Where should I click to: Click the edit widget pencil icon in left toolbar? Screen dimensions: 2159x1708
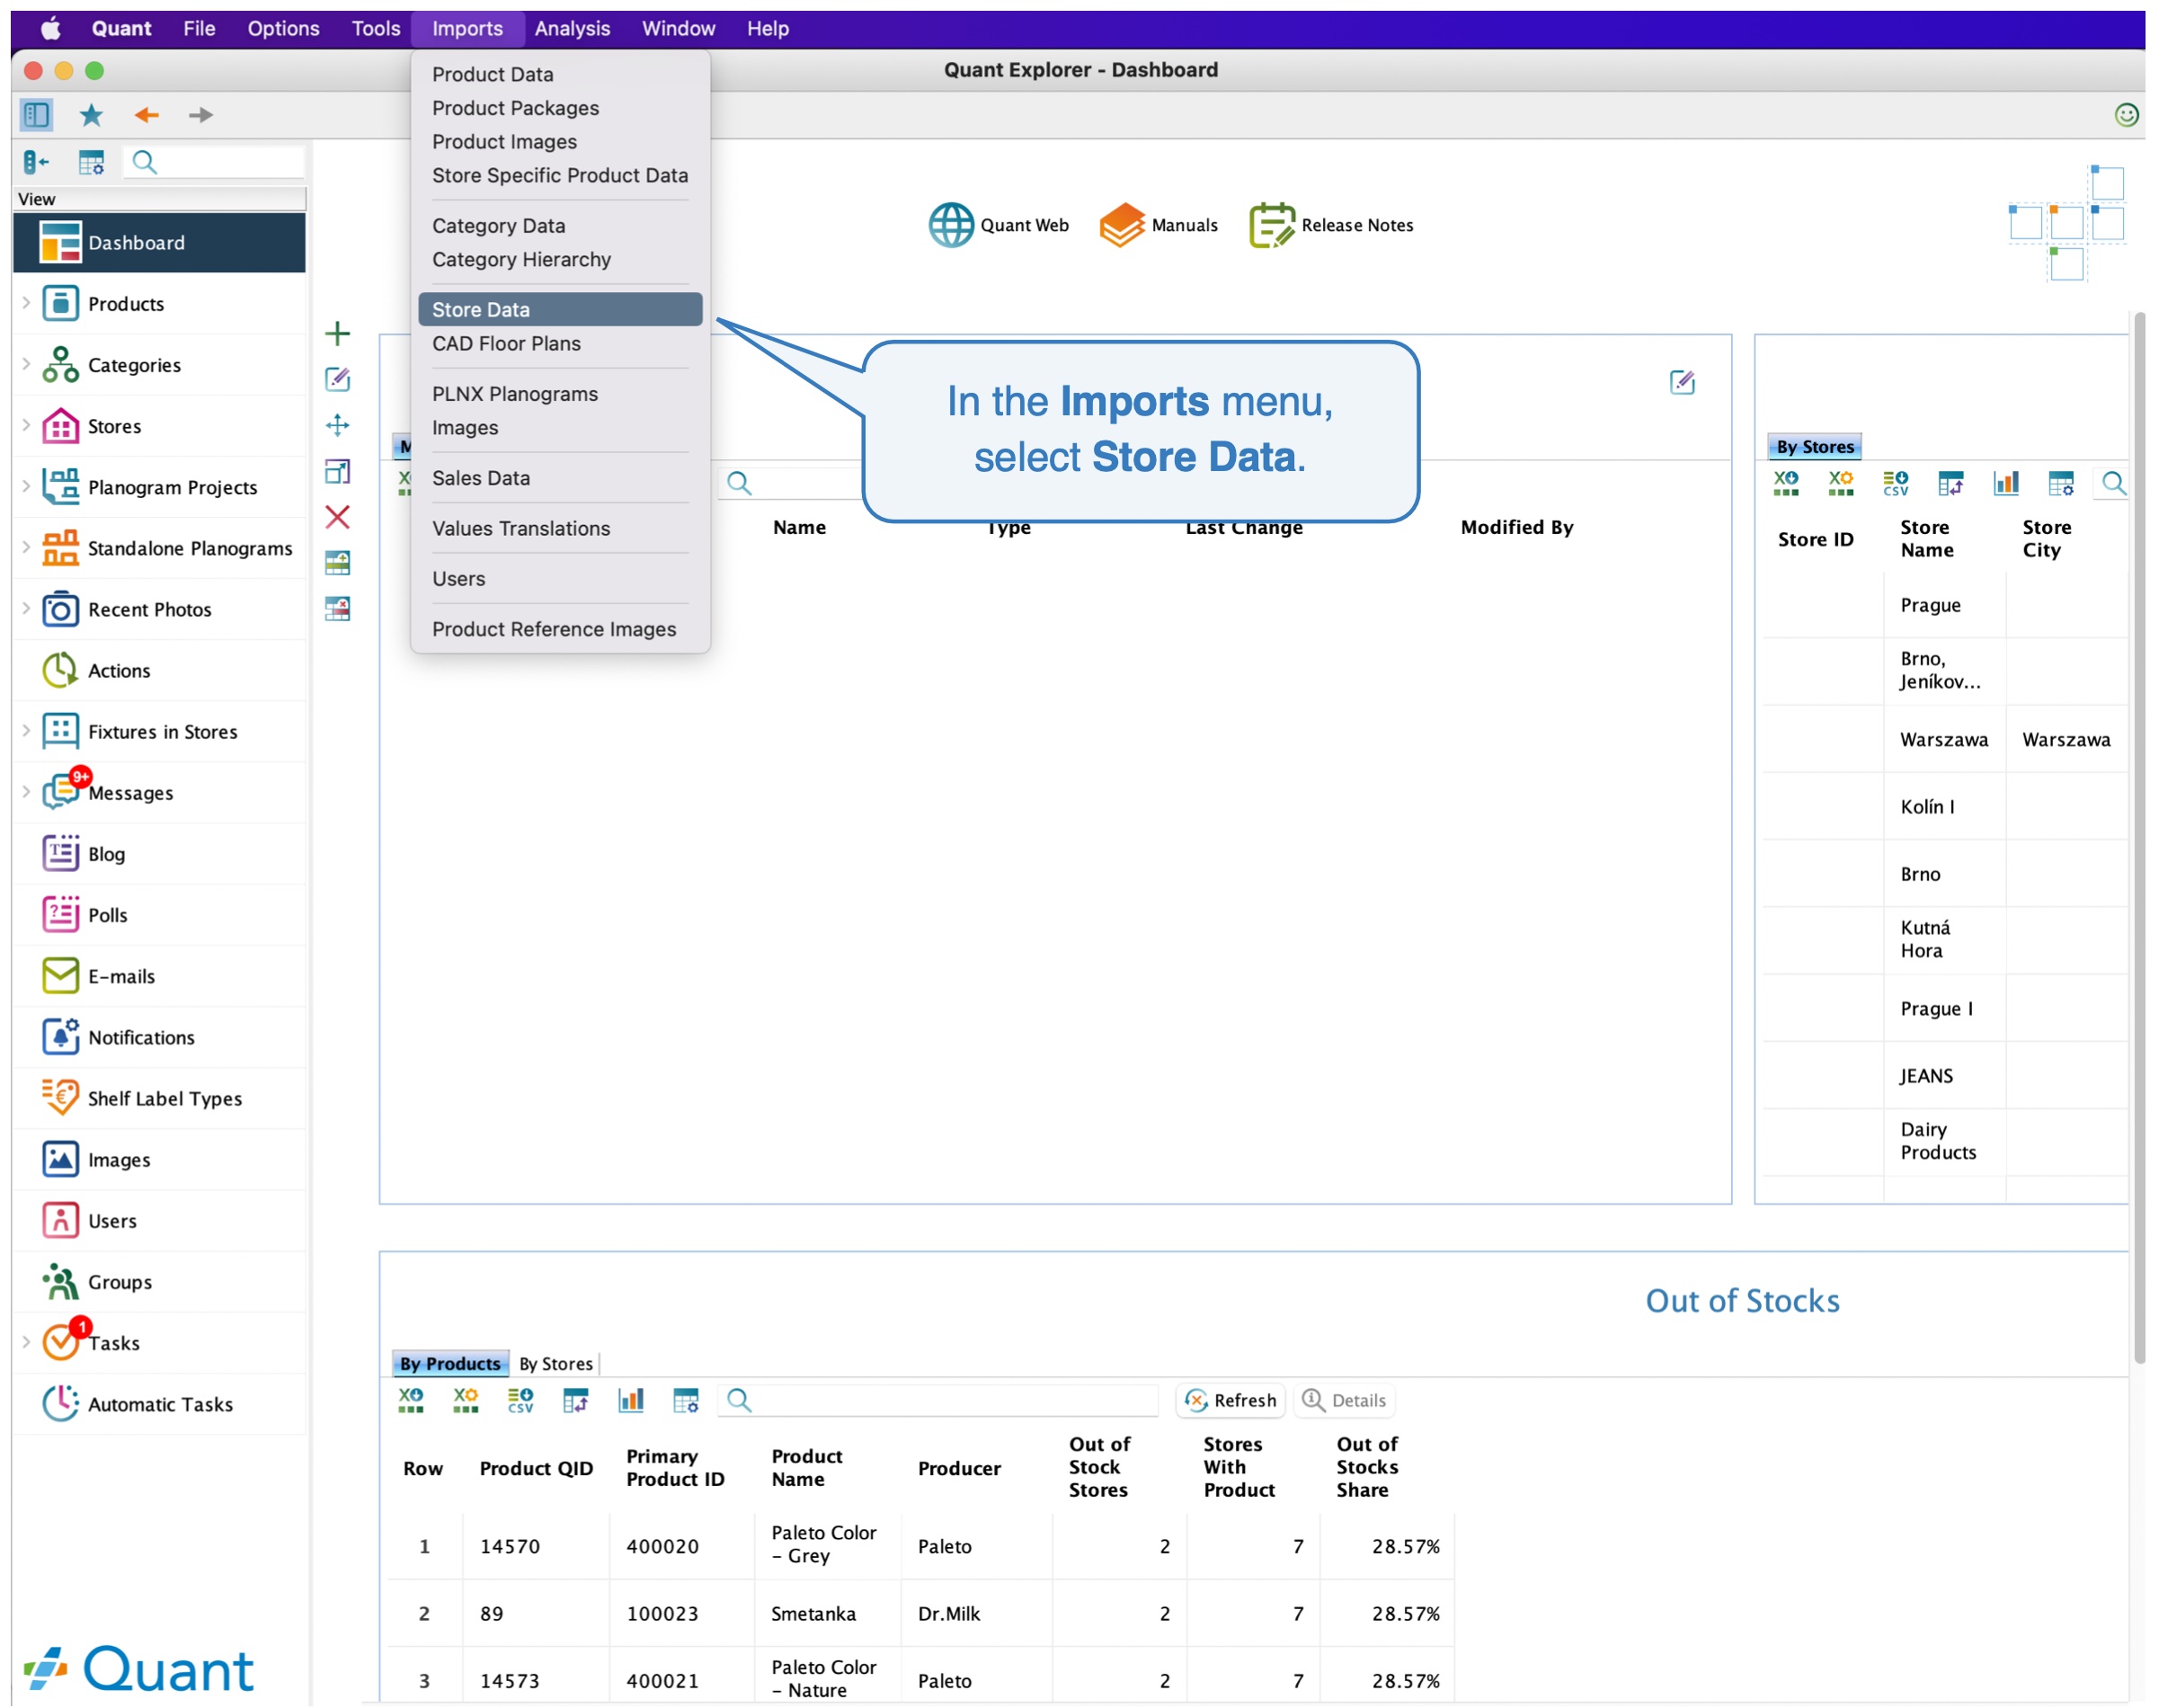click(x=338, y=379)
